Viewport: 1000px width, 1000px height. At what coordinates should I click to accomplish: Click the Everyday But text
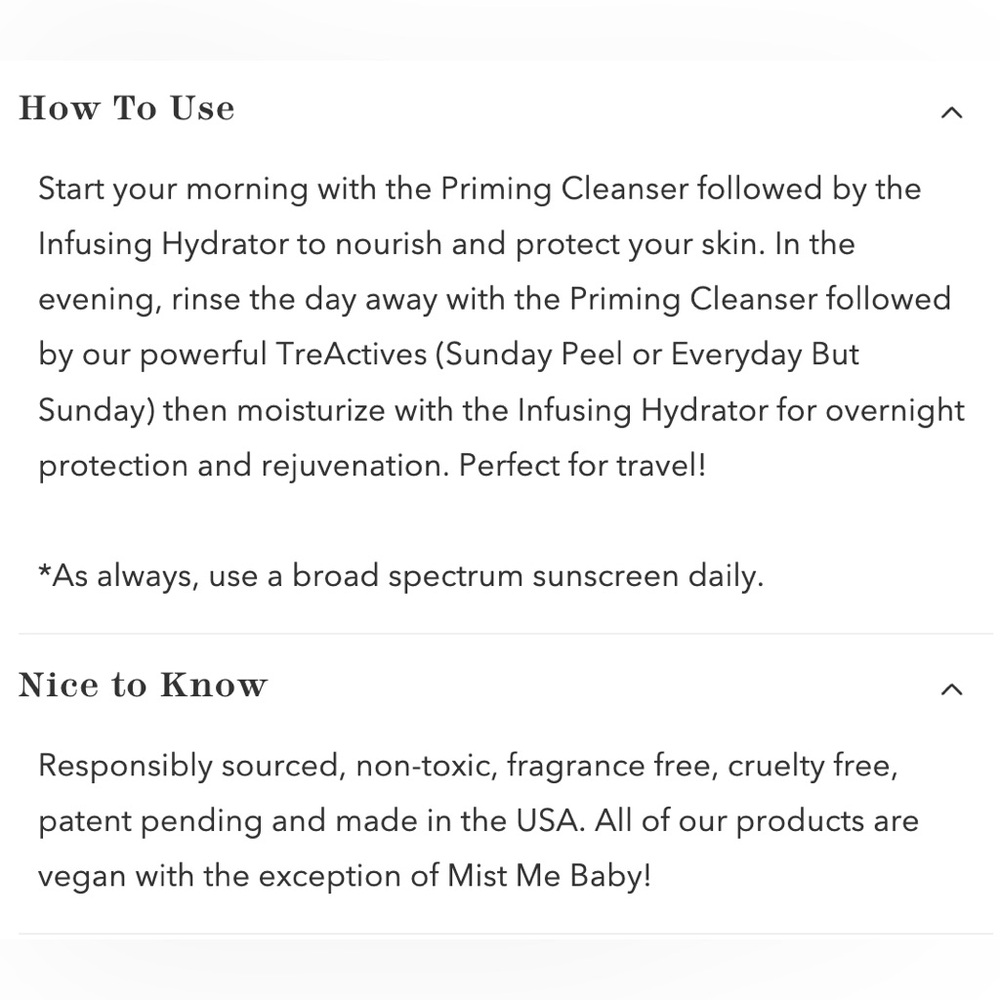pos(765,355)
